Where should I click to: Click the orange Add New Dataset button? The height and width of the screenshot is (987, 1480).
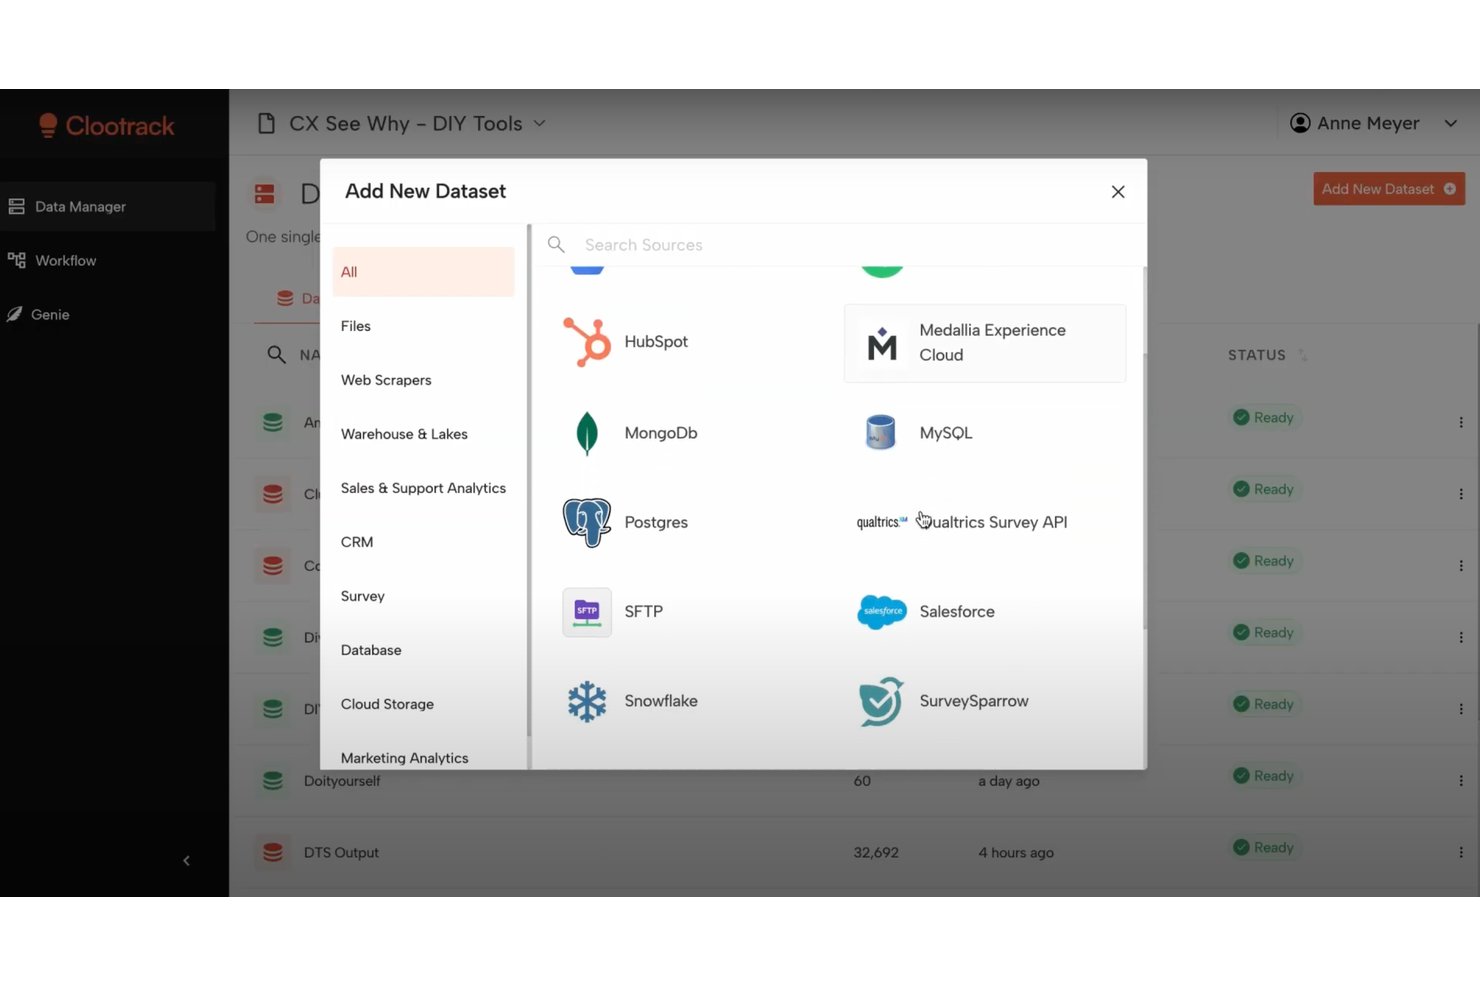(1388, 189)
